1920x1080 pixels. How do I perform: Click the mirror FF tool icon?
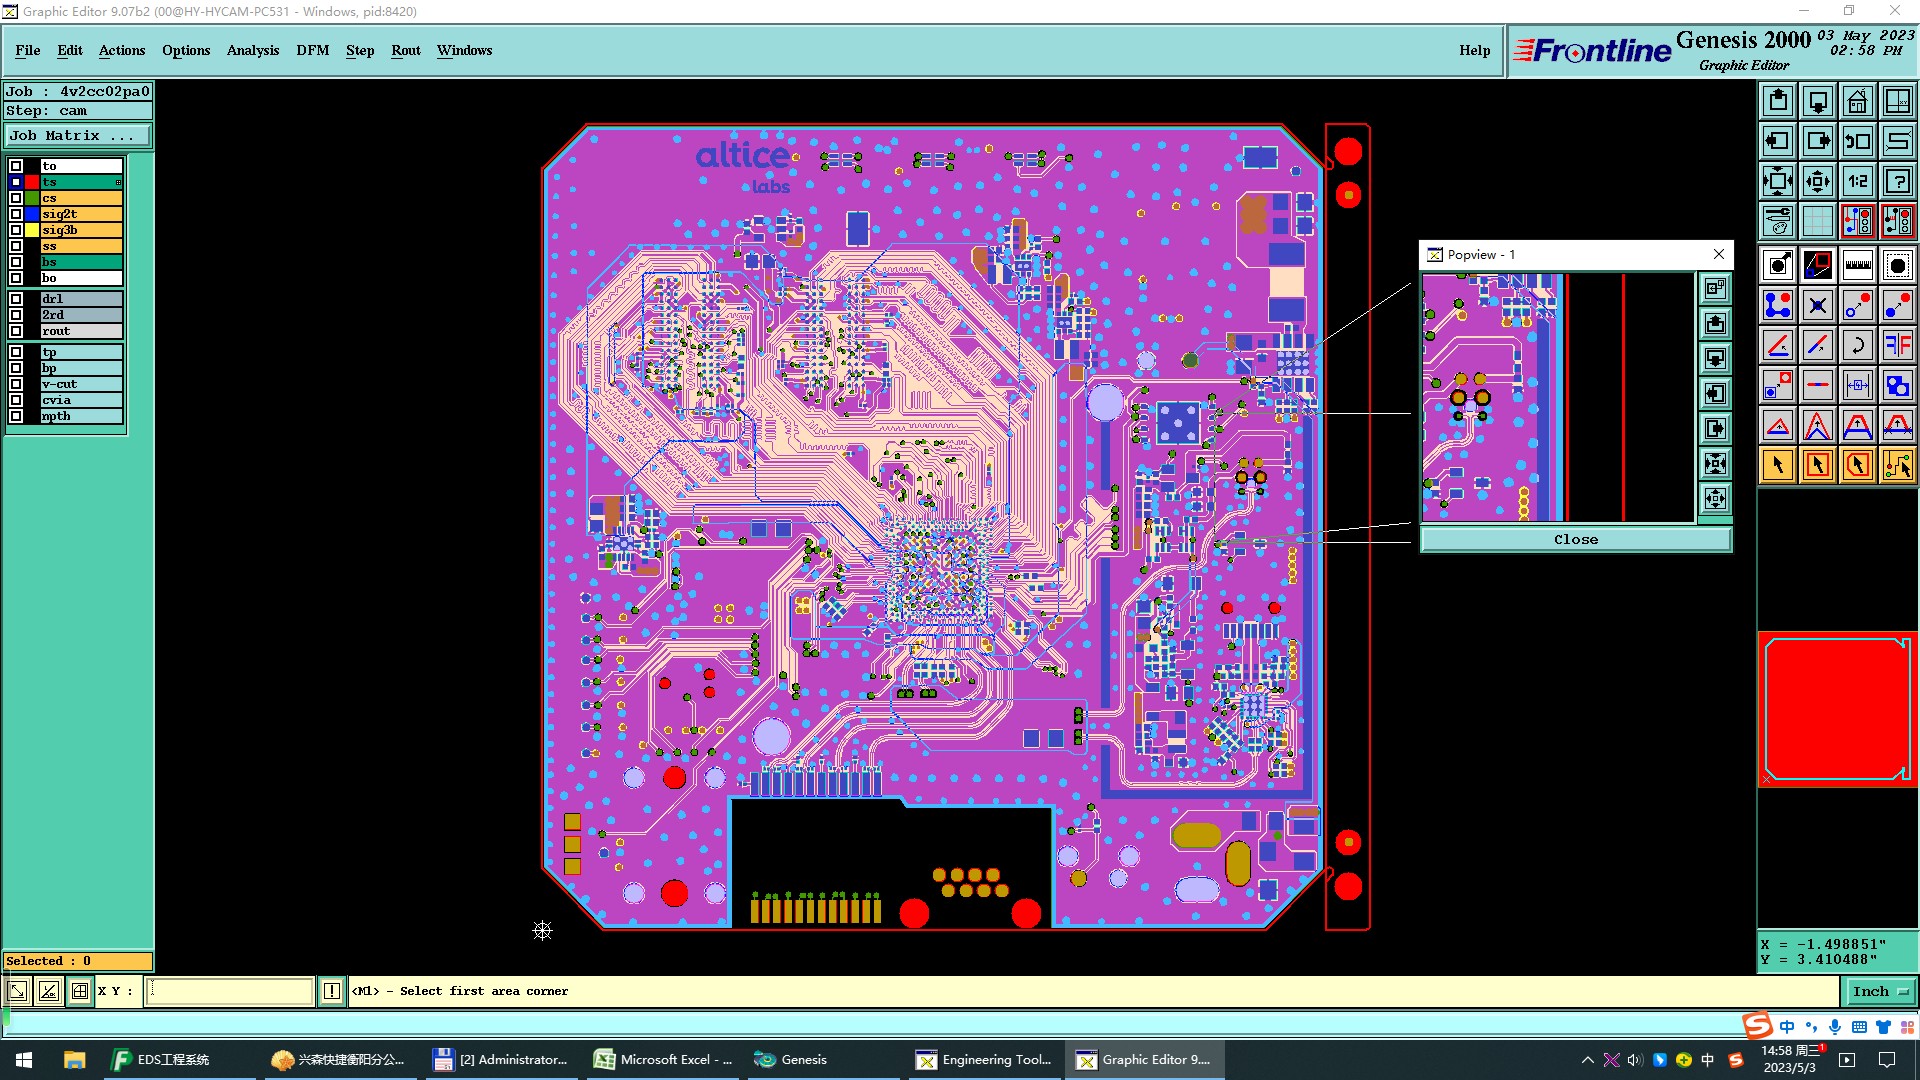1897,346
